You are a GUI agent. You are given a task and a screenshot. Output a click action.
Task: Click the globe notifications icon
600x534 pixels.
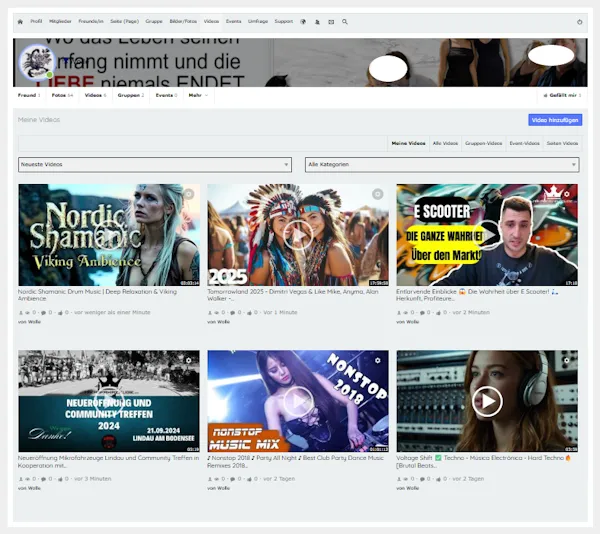[303, 21]
